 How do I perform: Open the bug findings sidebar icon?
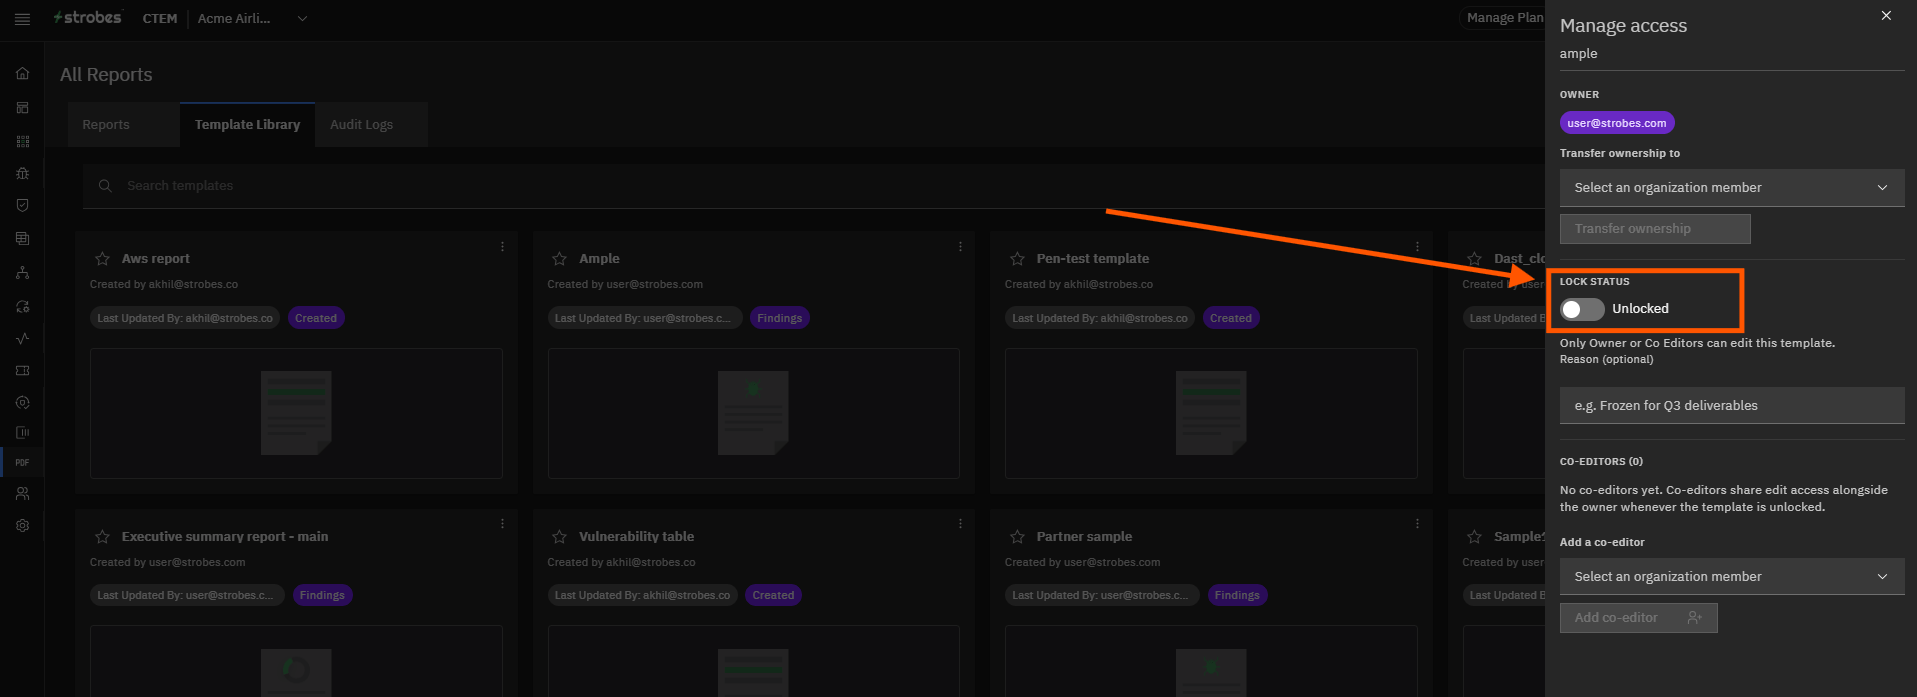pos(22,173)
